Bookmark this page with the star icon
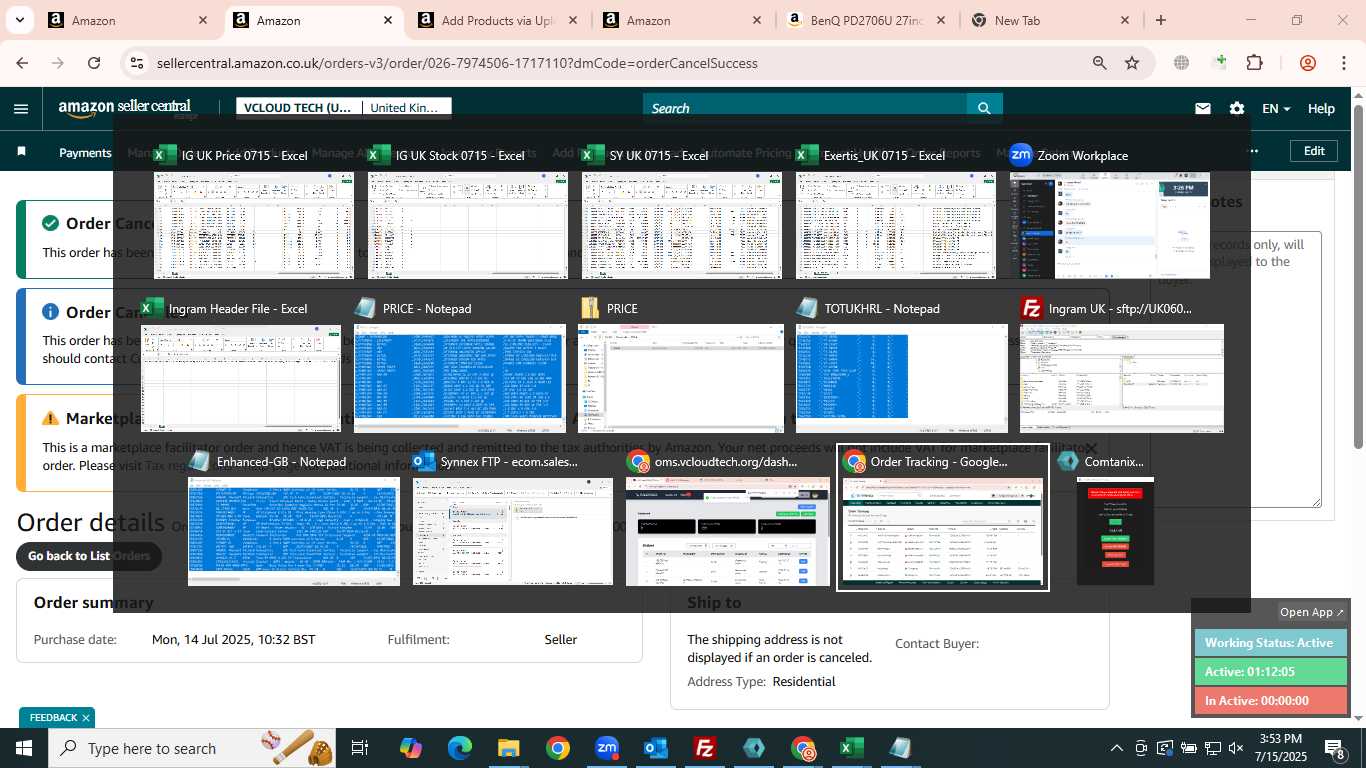Image resolution: width=1366 pixels, height=768 pixels. point(1132,63)
